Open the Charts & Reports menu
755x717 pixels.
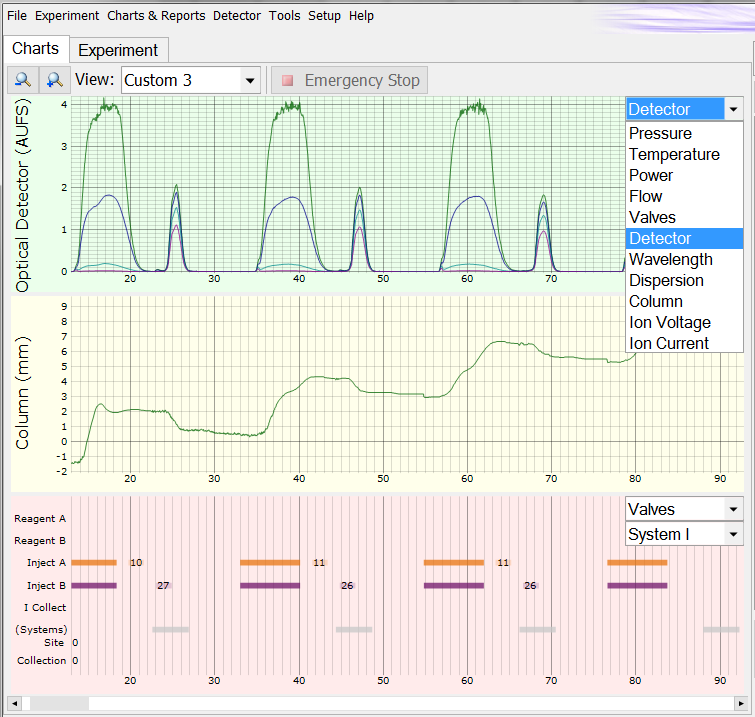pos(155,16)
